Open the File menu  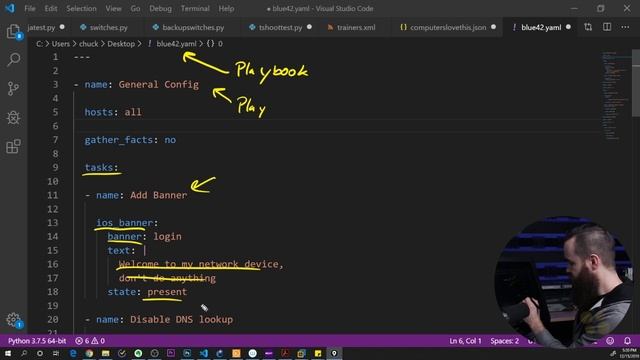pyautogui.click(x=30, y=8)
